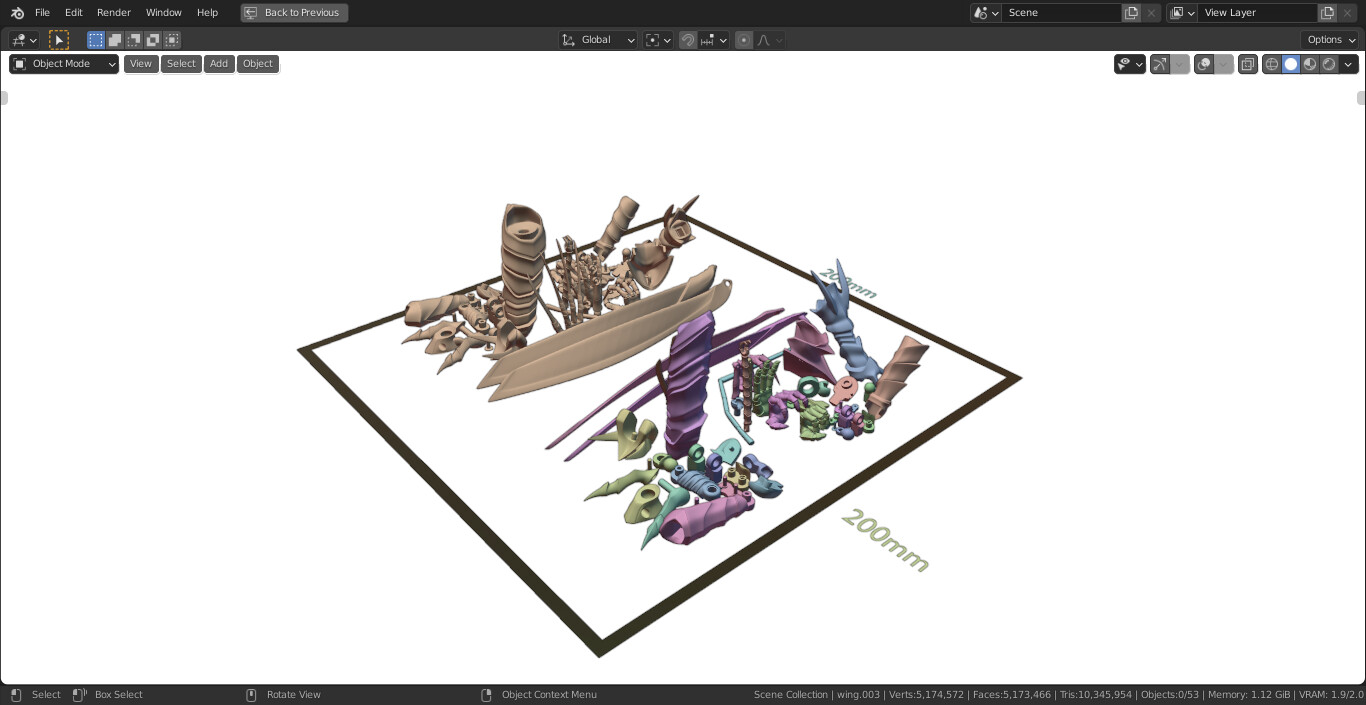Open the Global transform orientation dropdown

[598, 40]
